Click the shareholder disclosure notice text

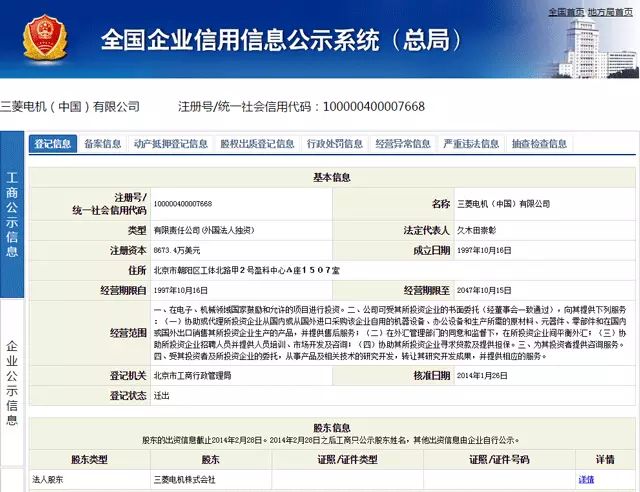(331, 440)
